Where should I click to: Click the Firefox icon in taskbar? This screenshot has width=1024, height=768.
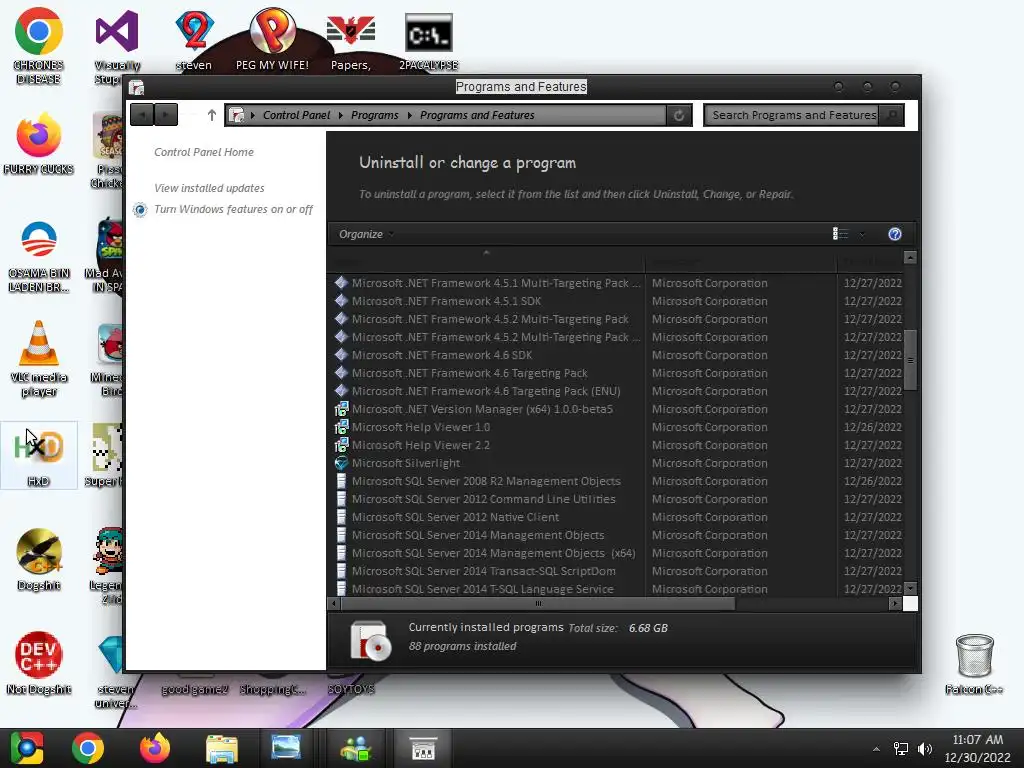[x=155, y=748]
